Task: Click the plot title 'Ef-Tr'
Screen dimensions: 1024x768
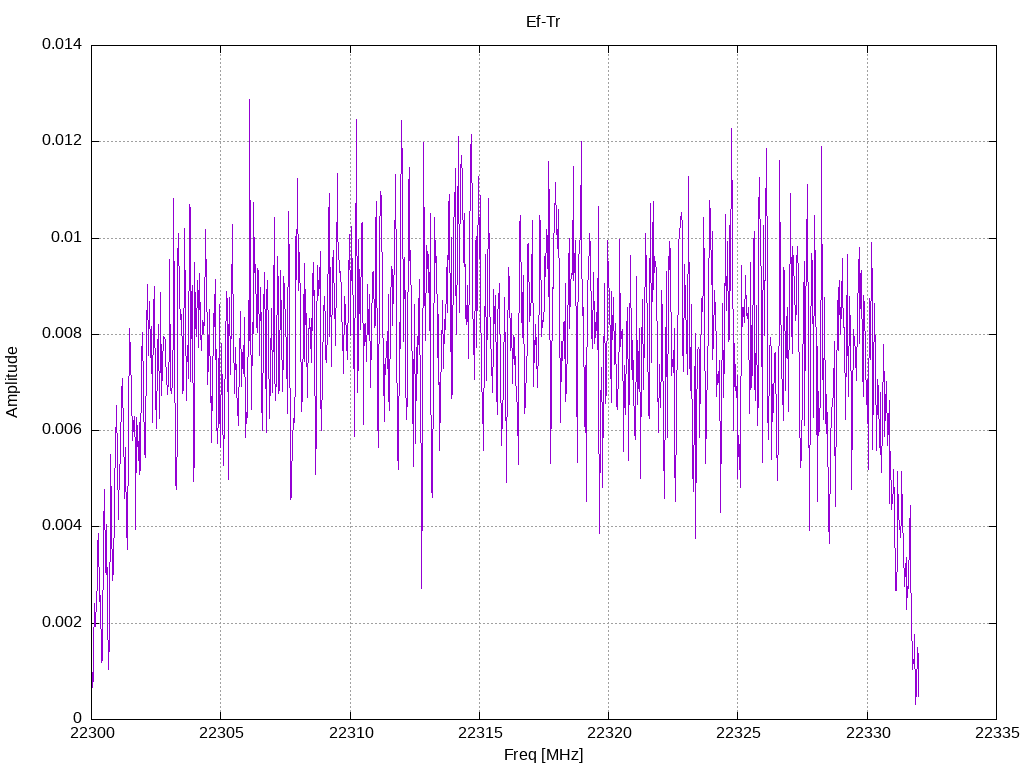Action: (x=543, y=22)
